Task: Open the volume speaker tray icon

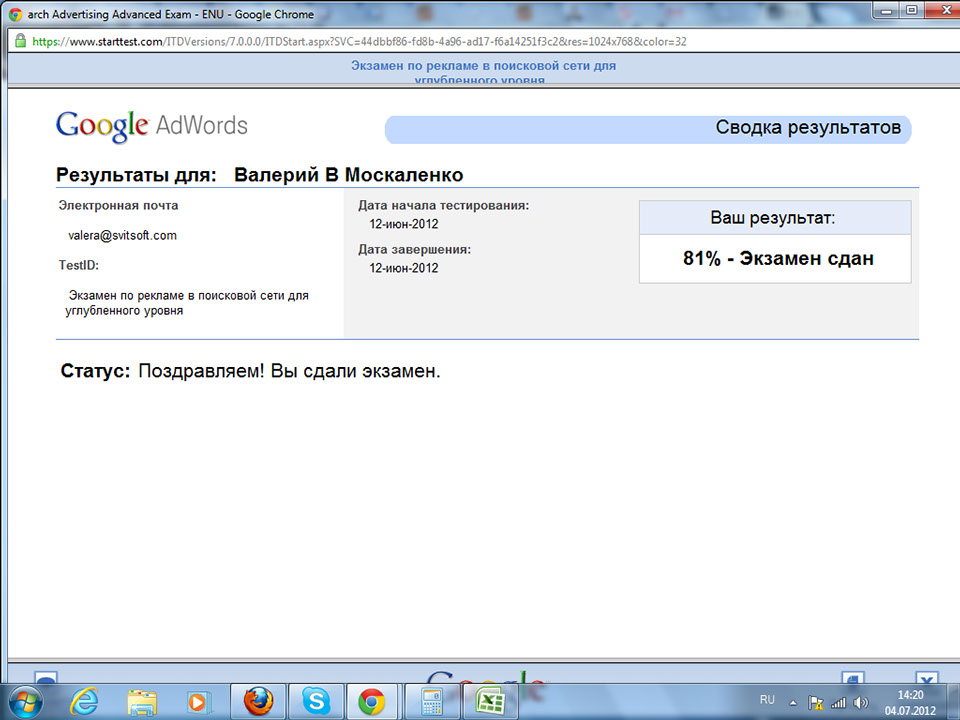Action: tap(861, 703)
